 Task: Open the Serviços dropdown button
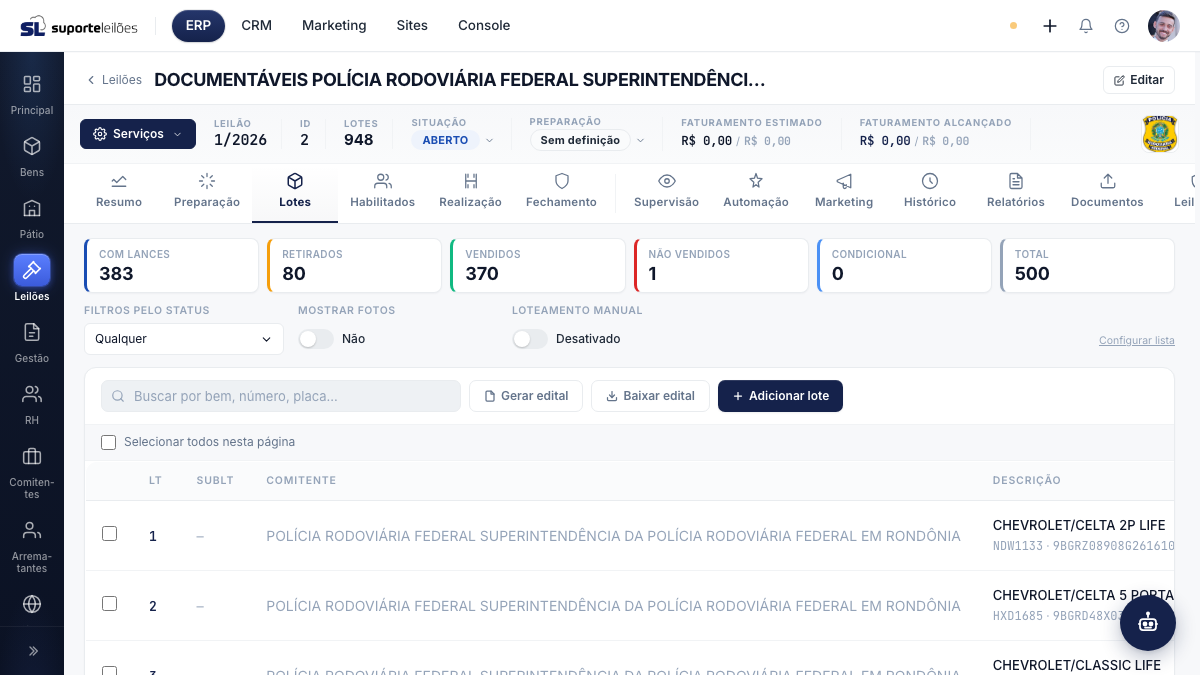point(138,134)
